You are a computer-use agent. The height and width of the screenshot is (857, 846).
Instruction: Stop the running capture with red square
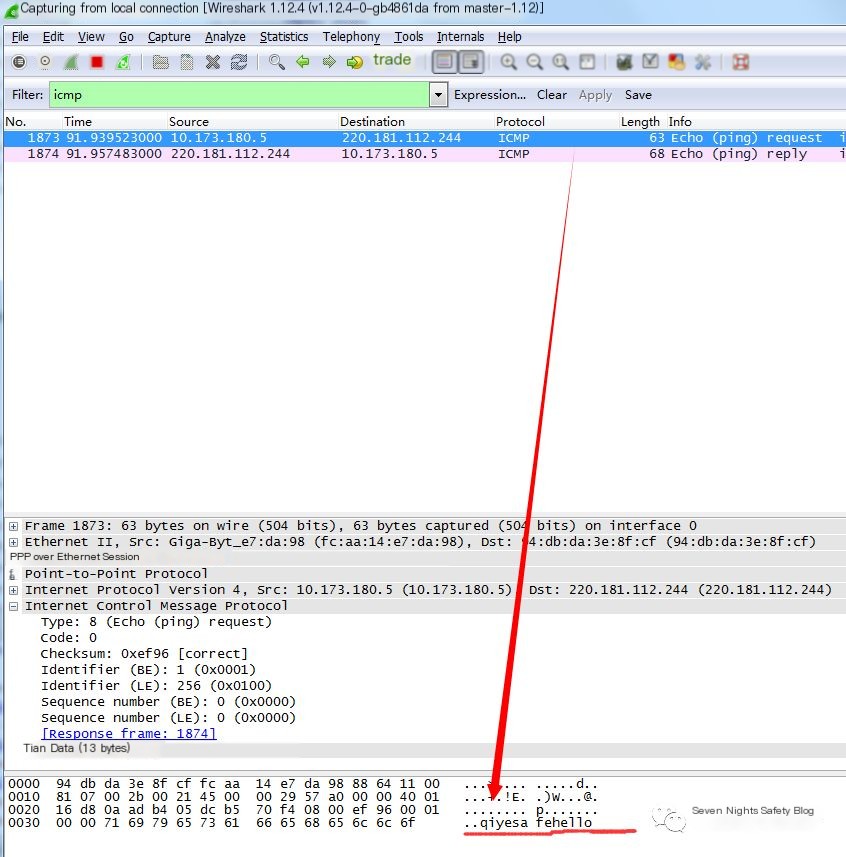pos(97,62)
